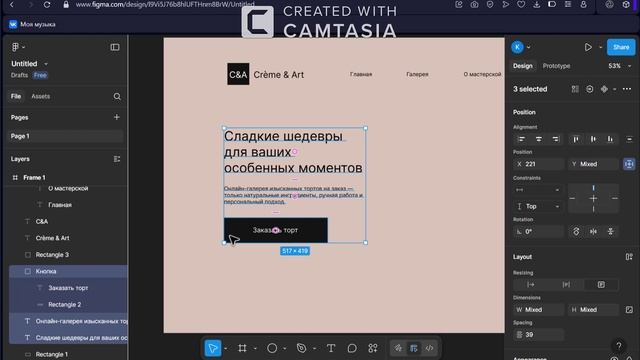Align selection to the right

[x=556, y=139]
